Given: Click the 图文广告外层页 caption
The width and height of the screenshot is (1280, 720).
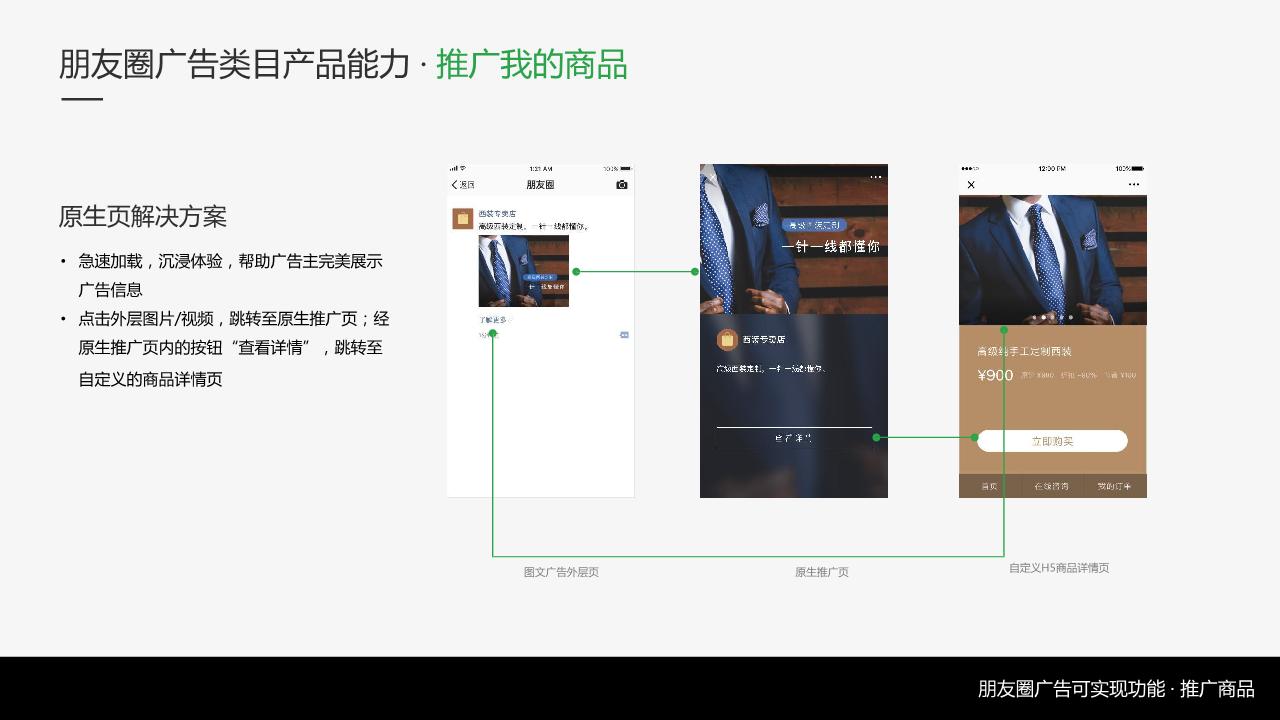Looking at the screenshot, I should (561, 572).
